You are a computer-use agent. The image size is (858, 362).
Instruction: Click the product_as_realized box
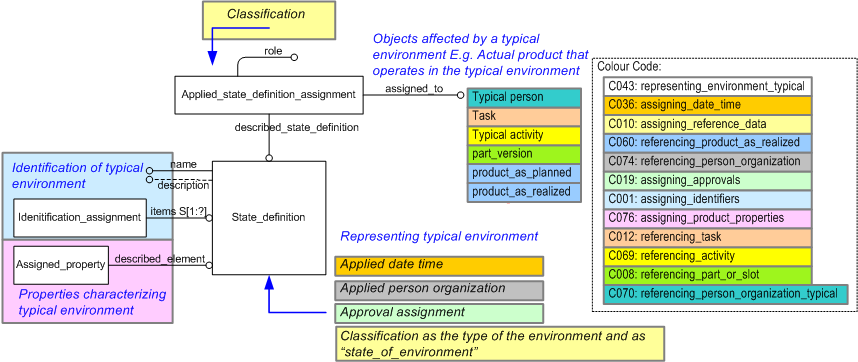click(524, 192)
